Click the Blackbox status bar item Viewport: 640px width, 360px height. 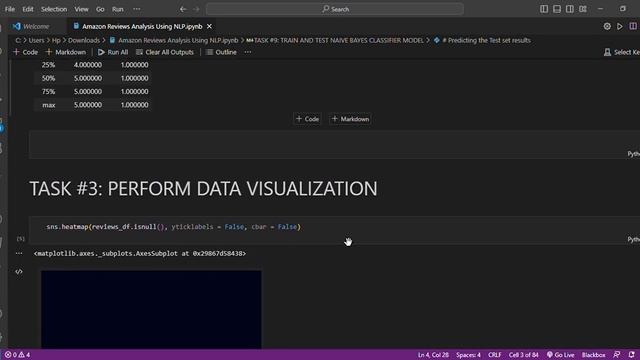593,355
